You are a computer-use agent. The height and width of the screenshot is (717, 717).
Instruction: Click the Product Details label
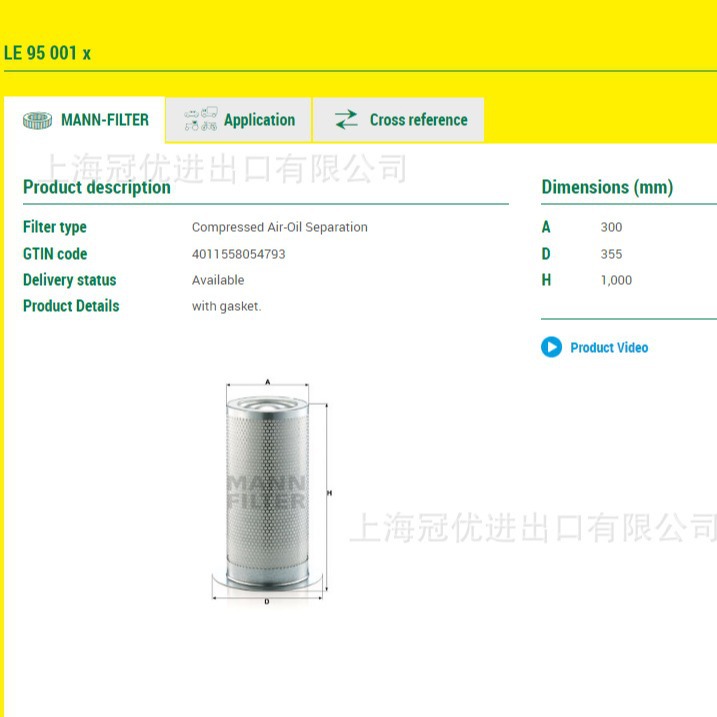71,306
